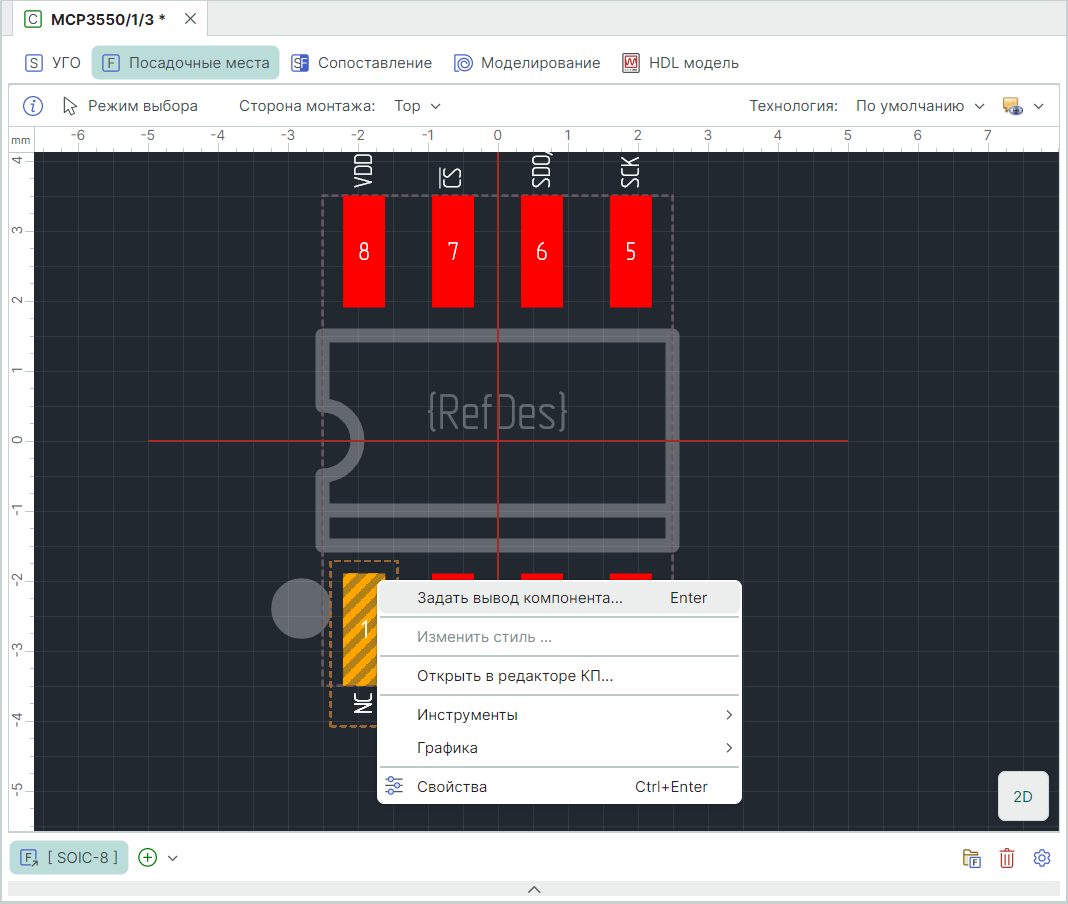Open the Технология По умолчанию dropdown
1068x904 pixels.
pyautogui.click(x=920, y=106)
